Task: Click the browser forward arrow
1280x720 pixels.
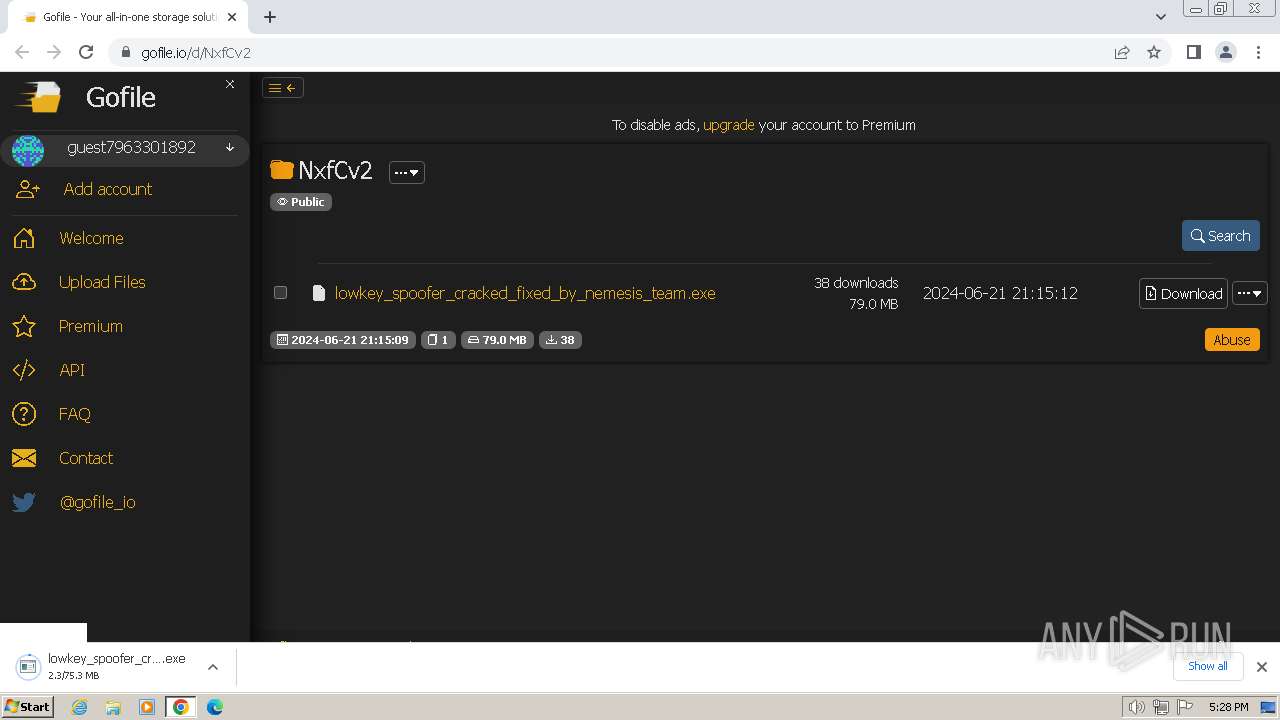Action: pyautogui.click(x=54, y=52)
